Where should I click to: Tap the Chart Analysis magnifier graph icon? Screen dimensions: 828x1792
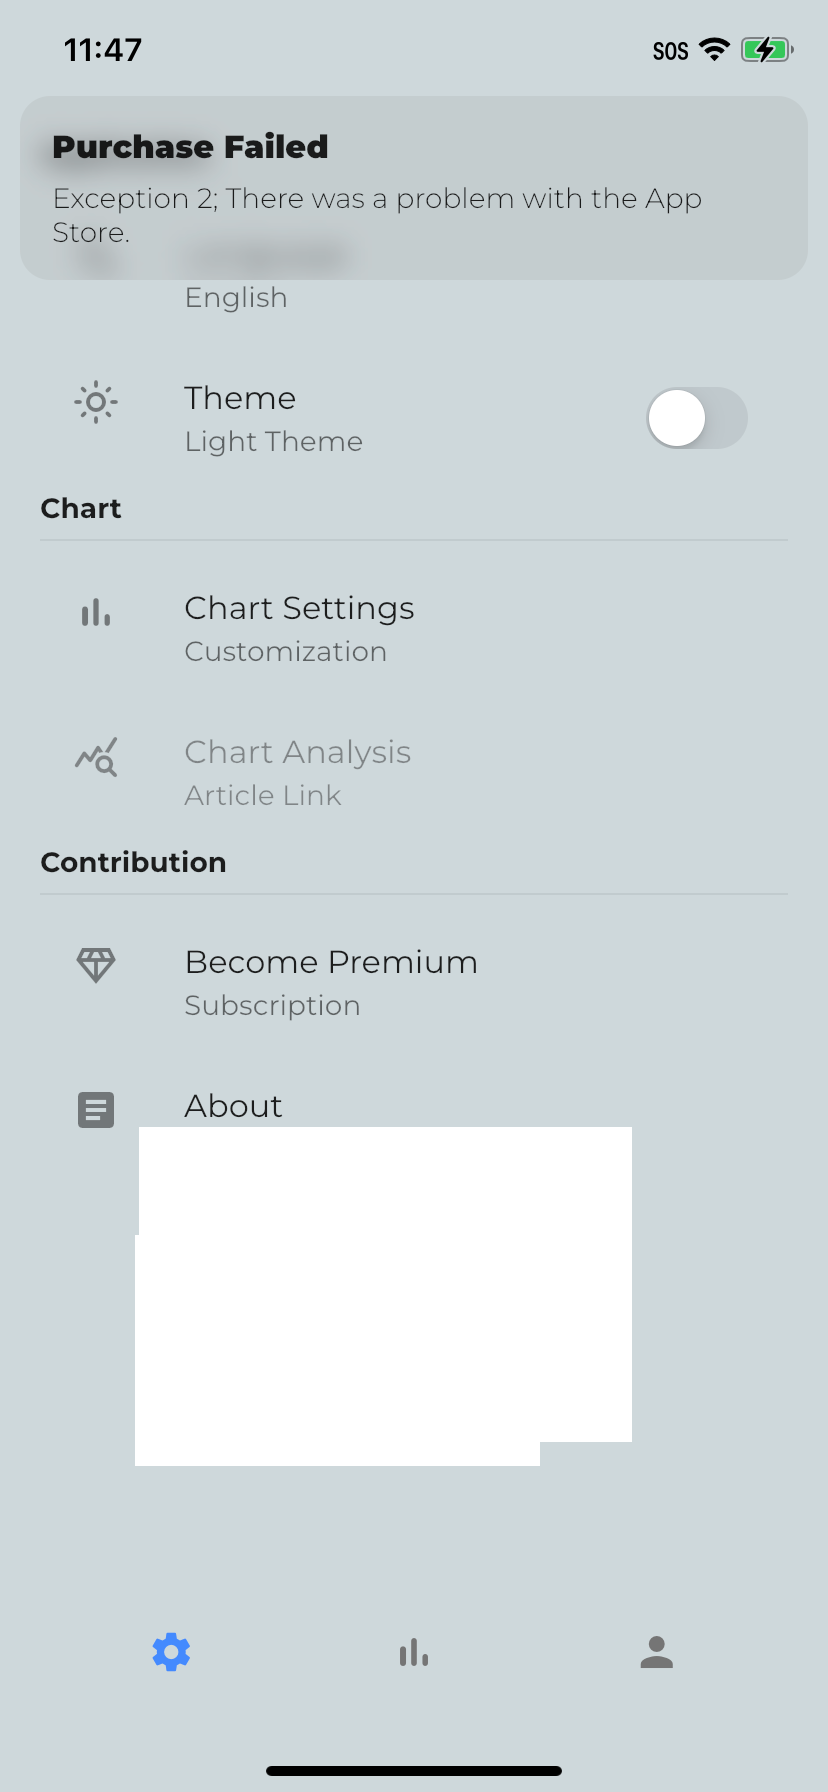tap(96, 757)
